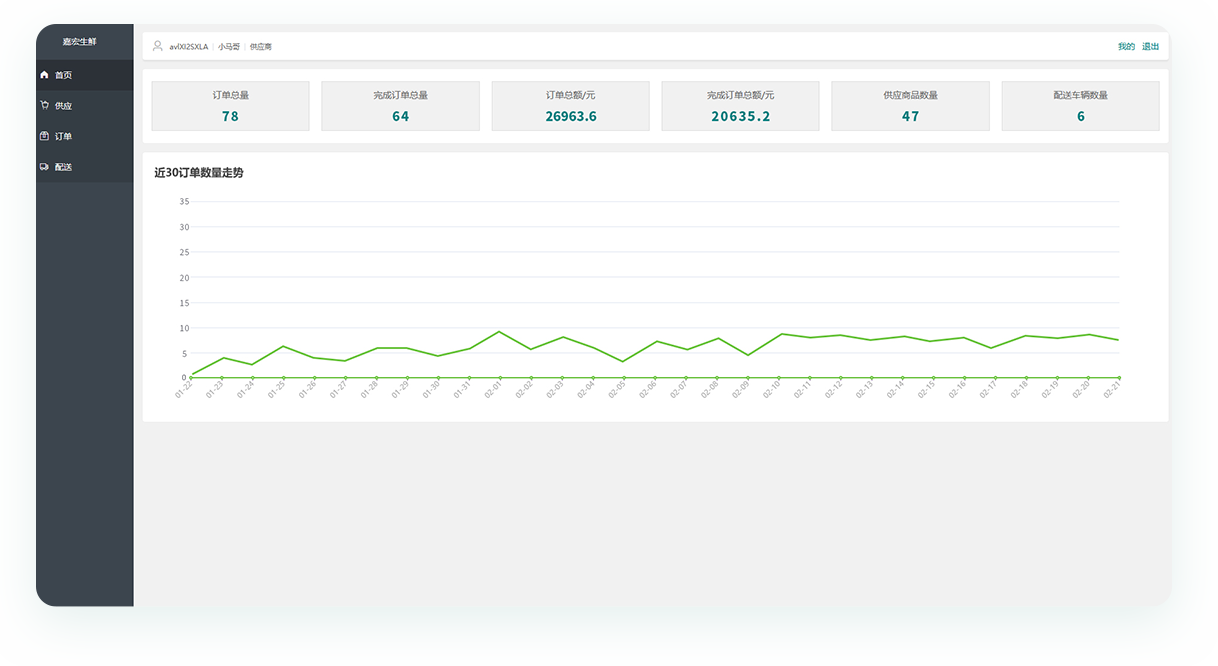Click the 供应商 role label in header
The height and width of the screenshot is (666, 1218).
click(261, 47)
